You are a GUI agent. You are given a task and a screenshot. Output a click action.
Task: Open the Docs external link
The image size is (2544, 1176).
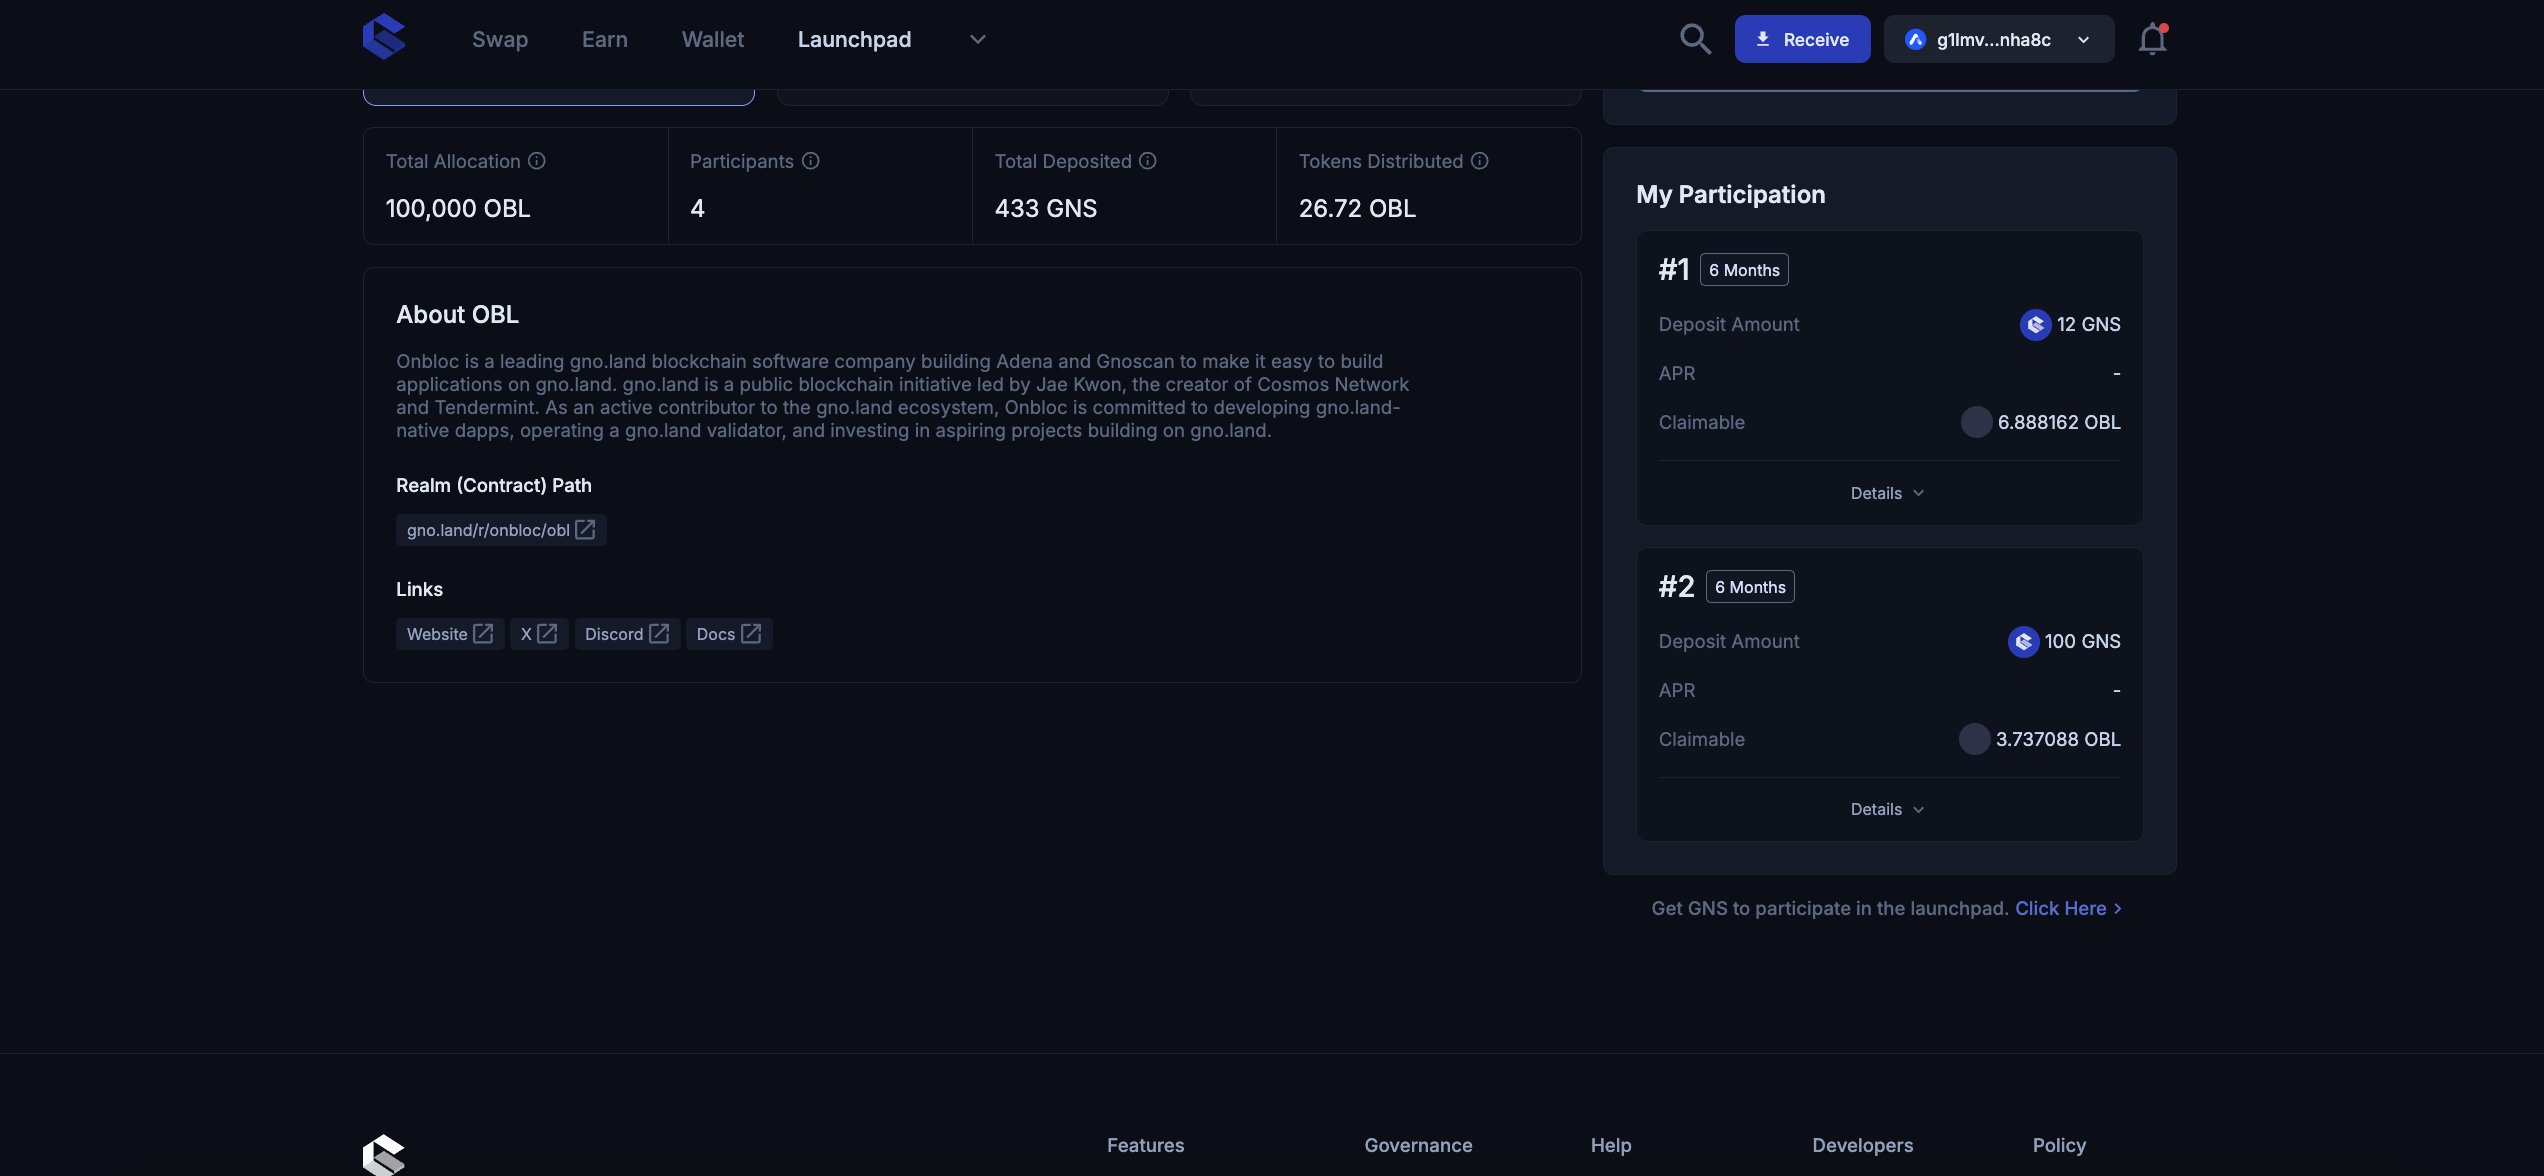[x=729, y=634]
